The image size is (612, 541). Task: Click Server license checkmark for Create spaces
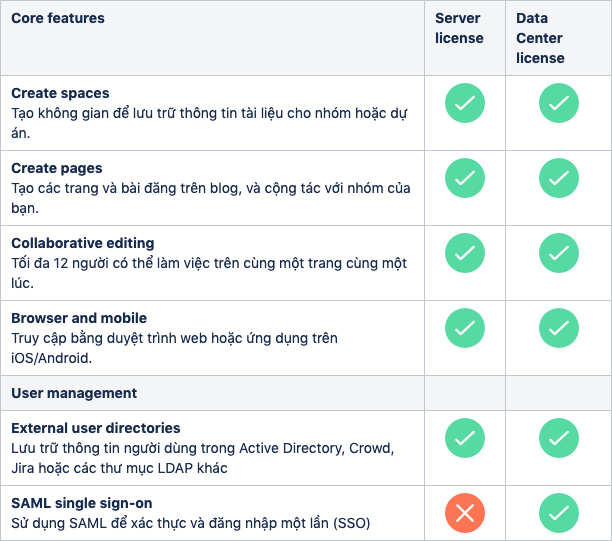[464, 103]
